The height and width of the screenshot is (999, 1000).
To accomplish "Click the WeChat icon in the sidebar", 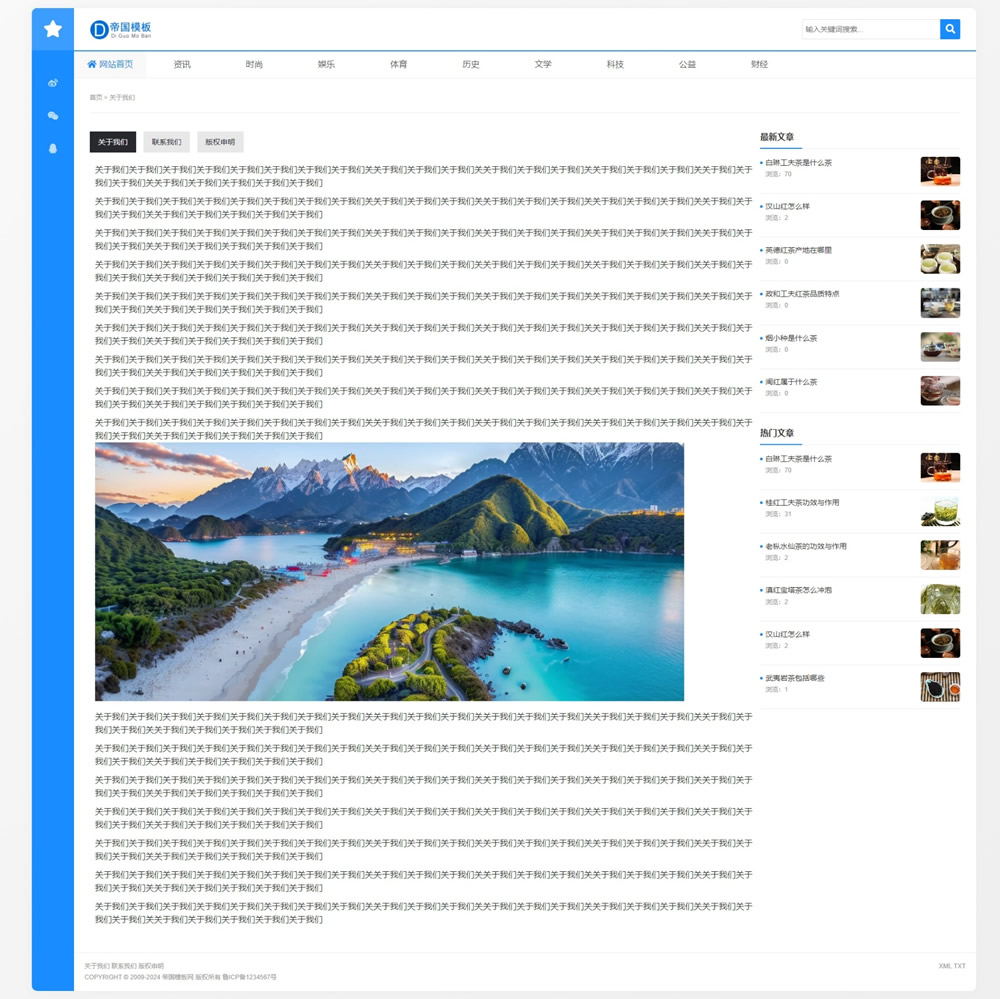I will point(53,116).
